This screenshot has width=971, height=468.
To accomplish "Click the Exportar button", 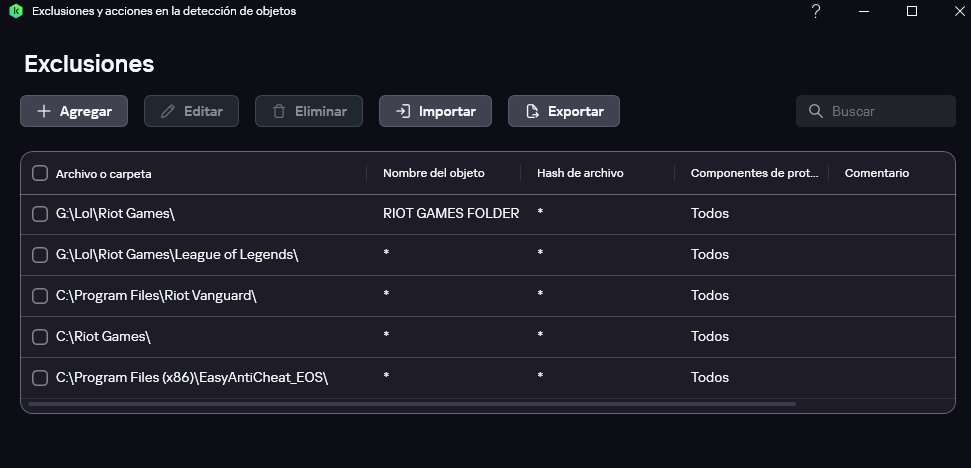I will [x=563, y=111].
